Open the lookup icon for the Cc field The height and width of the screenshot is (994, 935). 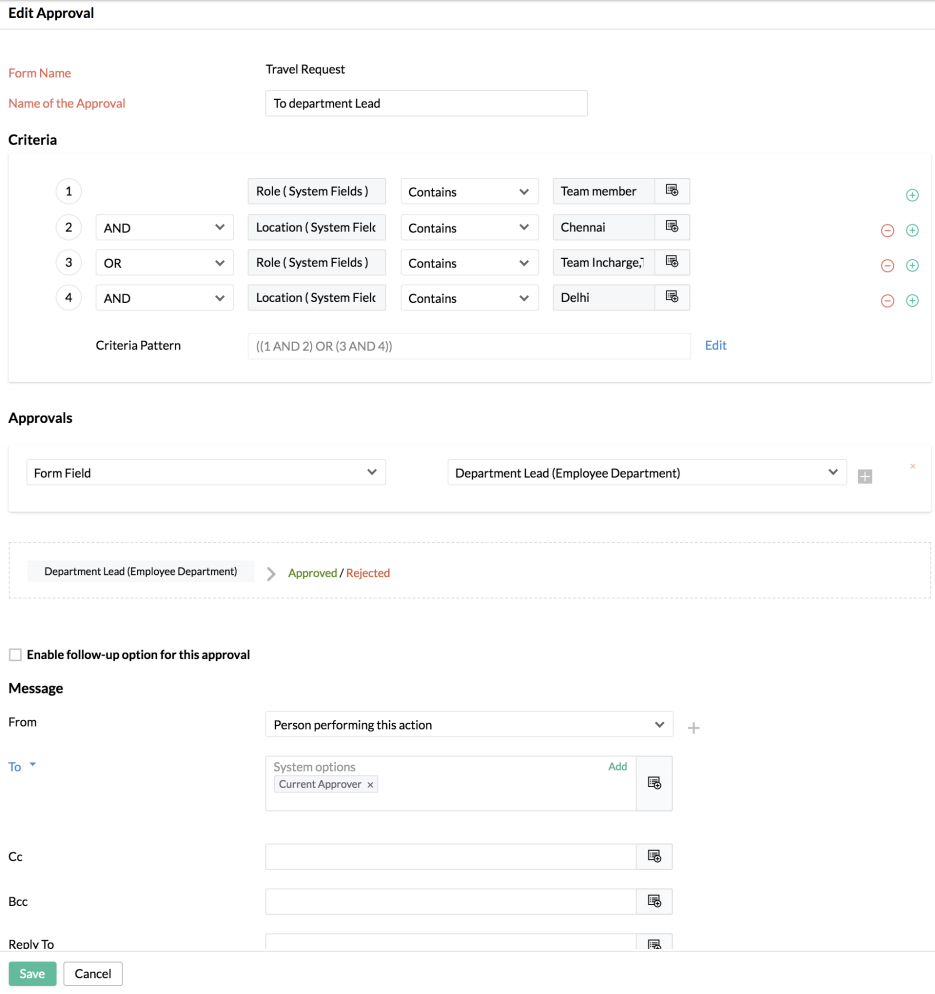point(654,856)
